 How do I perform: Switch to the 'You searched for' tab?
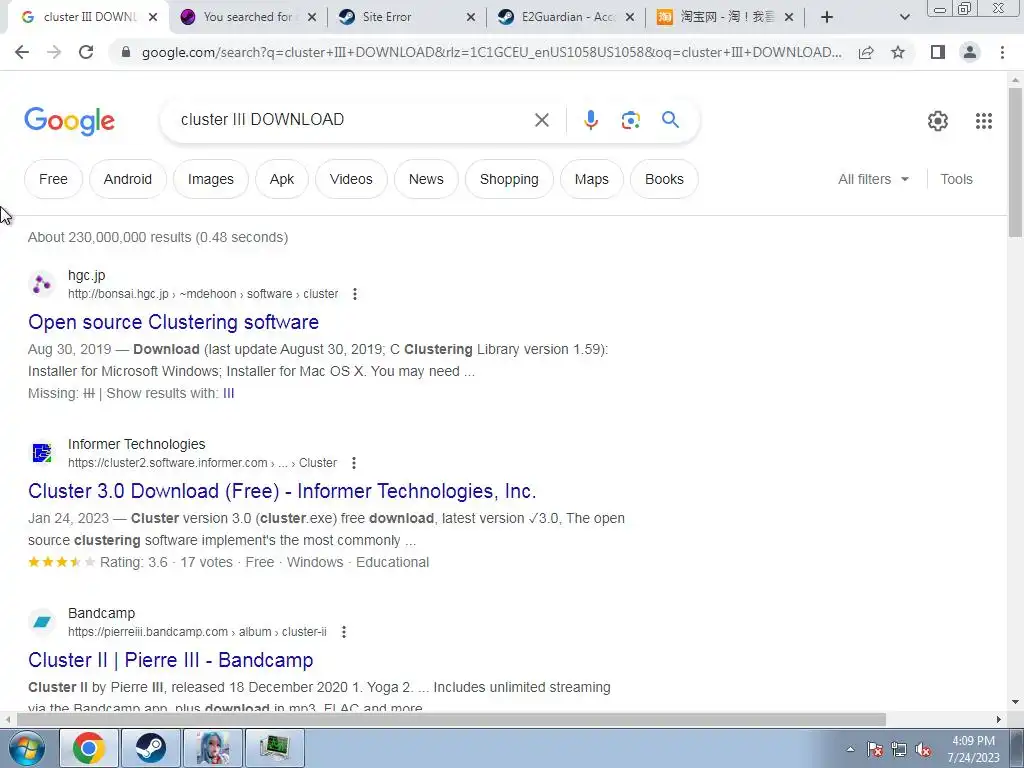(x=246, y=17)
